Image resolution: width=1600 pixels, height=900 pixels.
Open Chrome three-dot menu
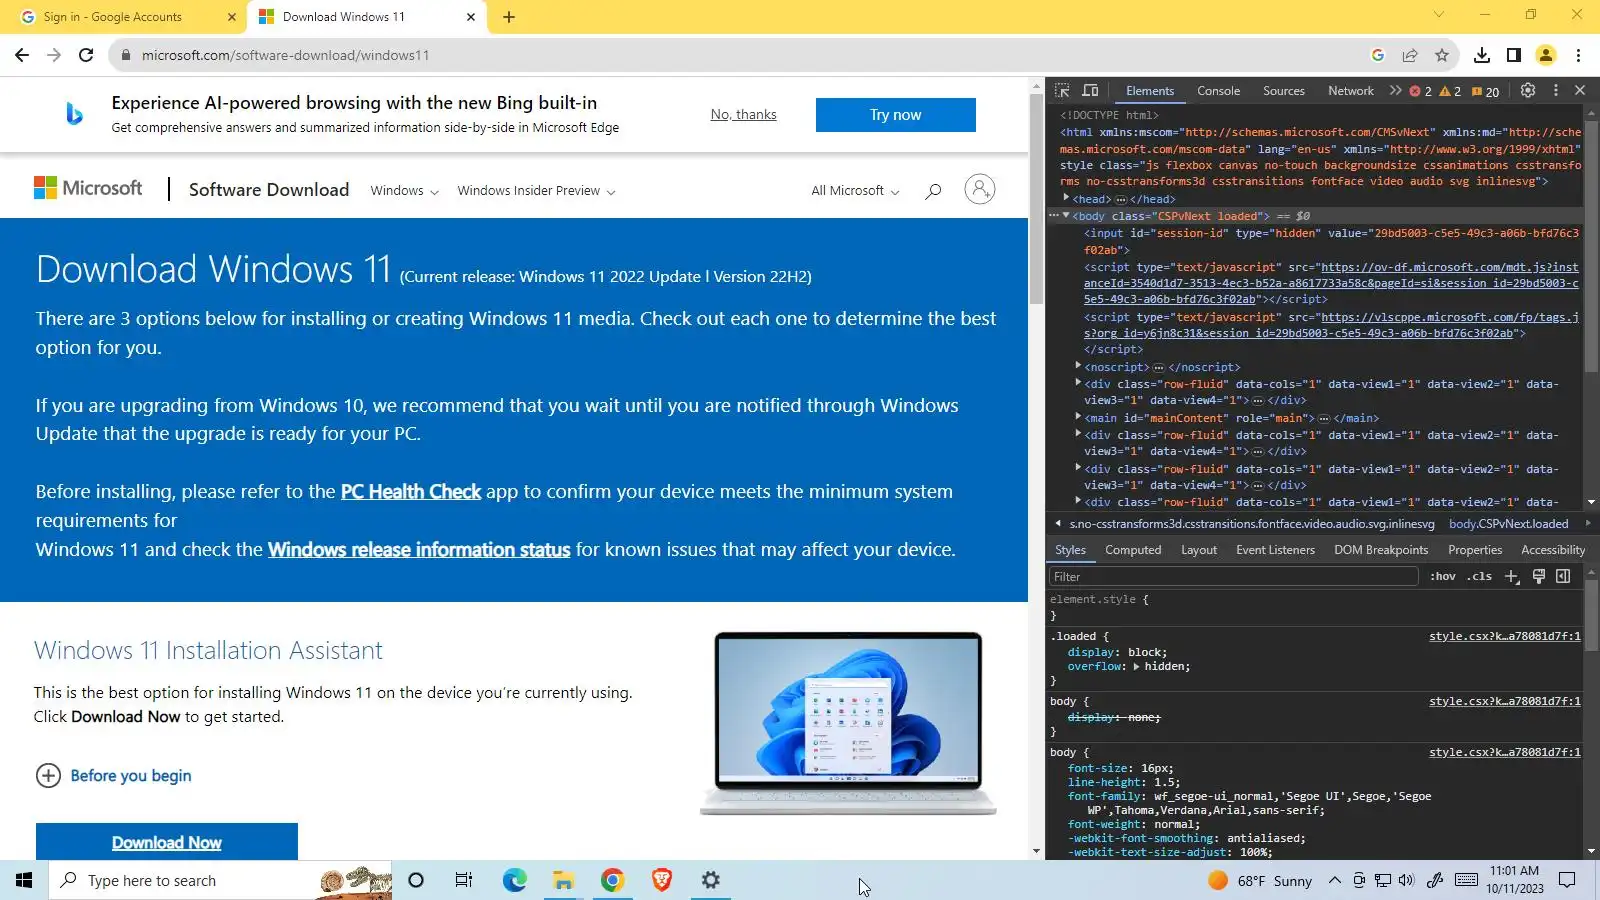click(1578, 55)
